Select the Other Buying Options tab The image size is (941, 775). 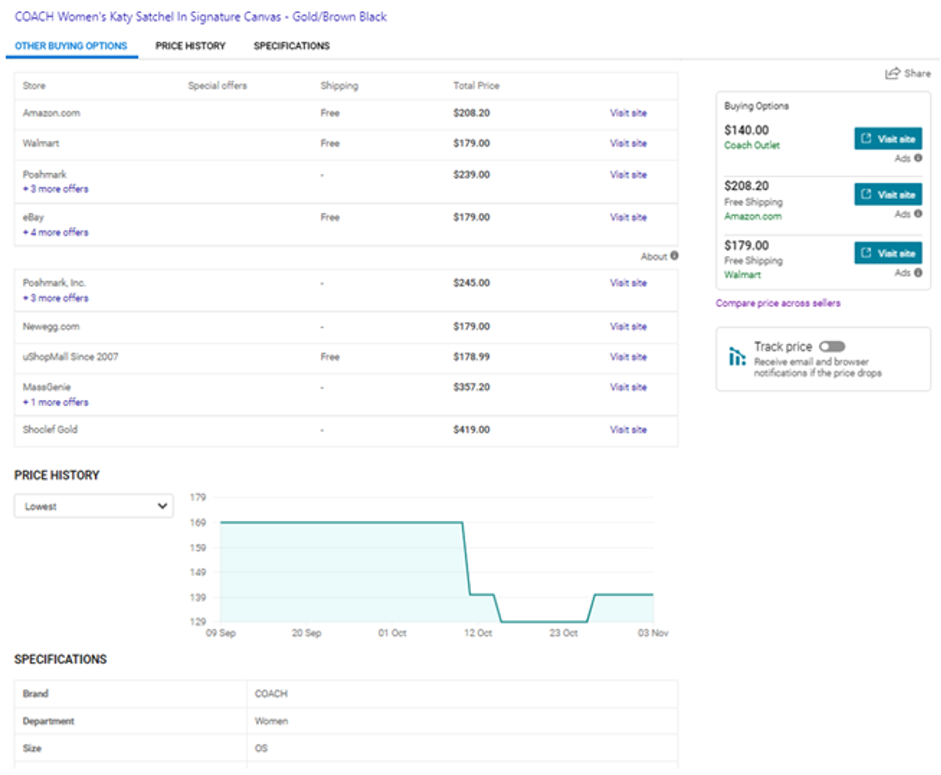tap(71, 46)
